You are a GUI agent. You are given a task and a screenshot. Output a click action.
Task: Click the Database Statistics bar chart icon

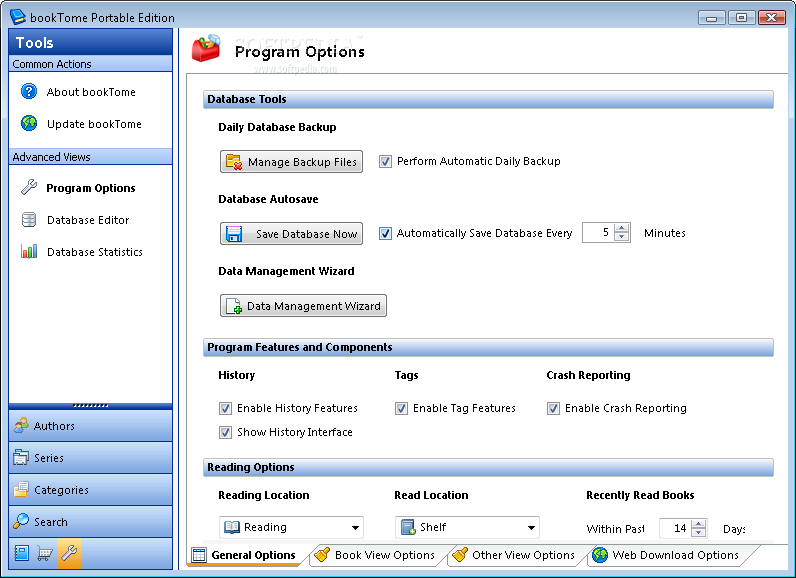[29, 251]
